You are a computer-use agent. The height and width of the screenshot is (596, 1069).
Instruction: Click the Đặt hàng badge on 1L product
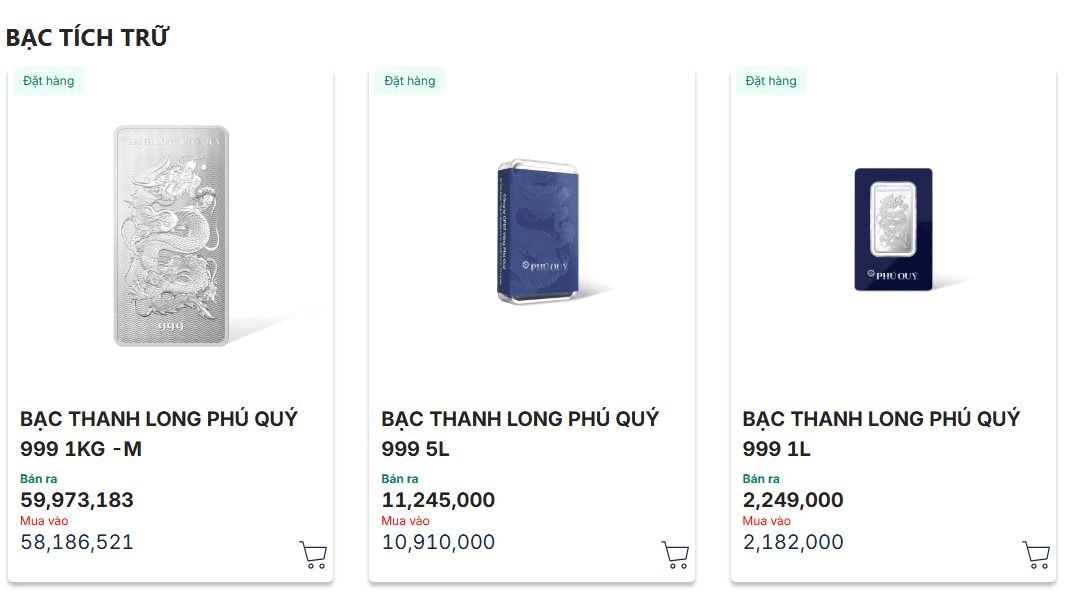[771, 81]
